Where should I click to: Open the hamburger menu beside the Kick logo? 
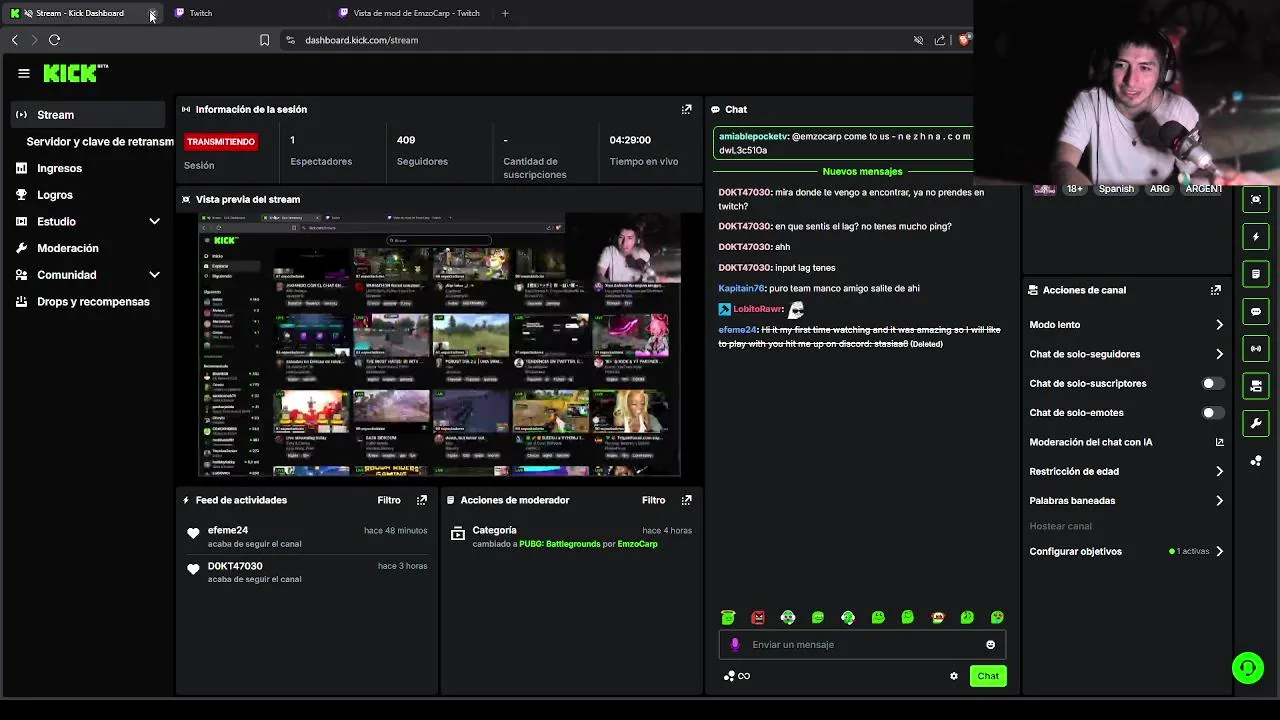24,73
